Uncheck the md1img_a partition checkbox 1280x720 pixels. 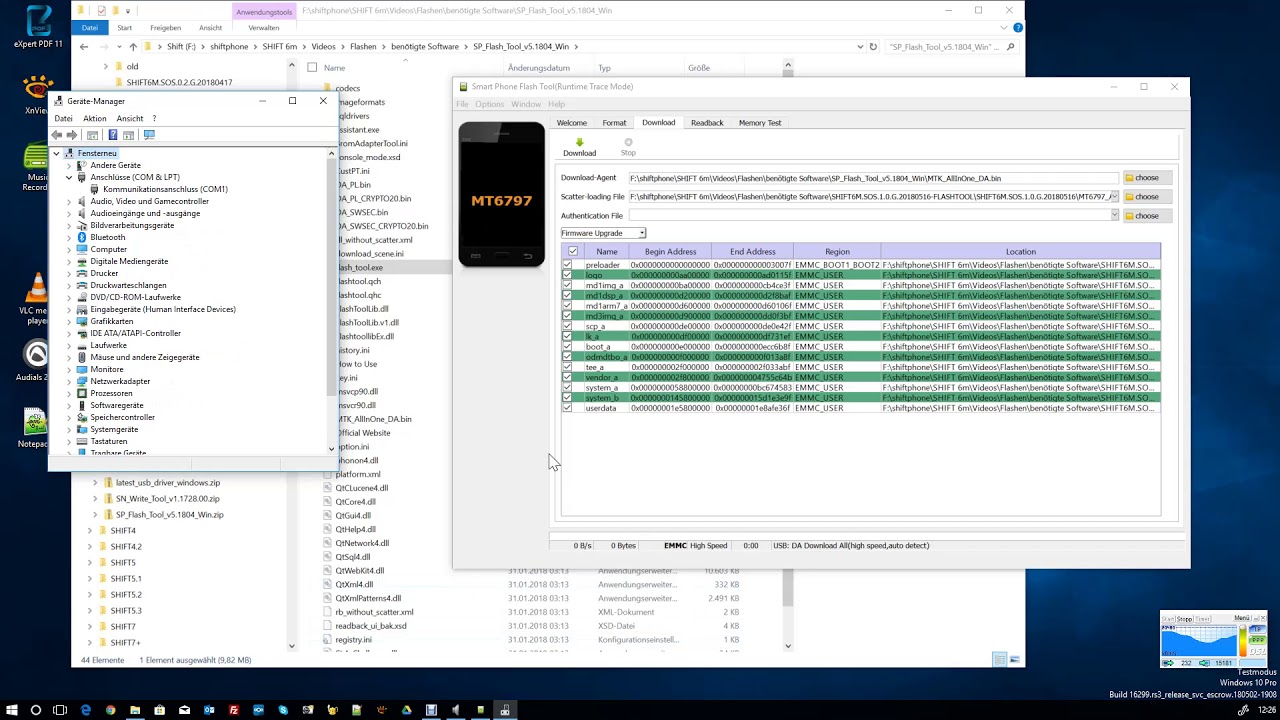point(567,286)
